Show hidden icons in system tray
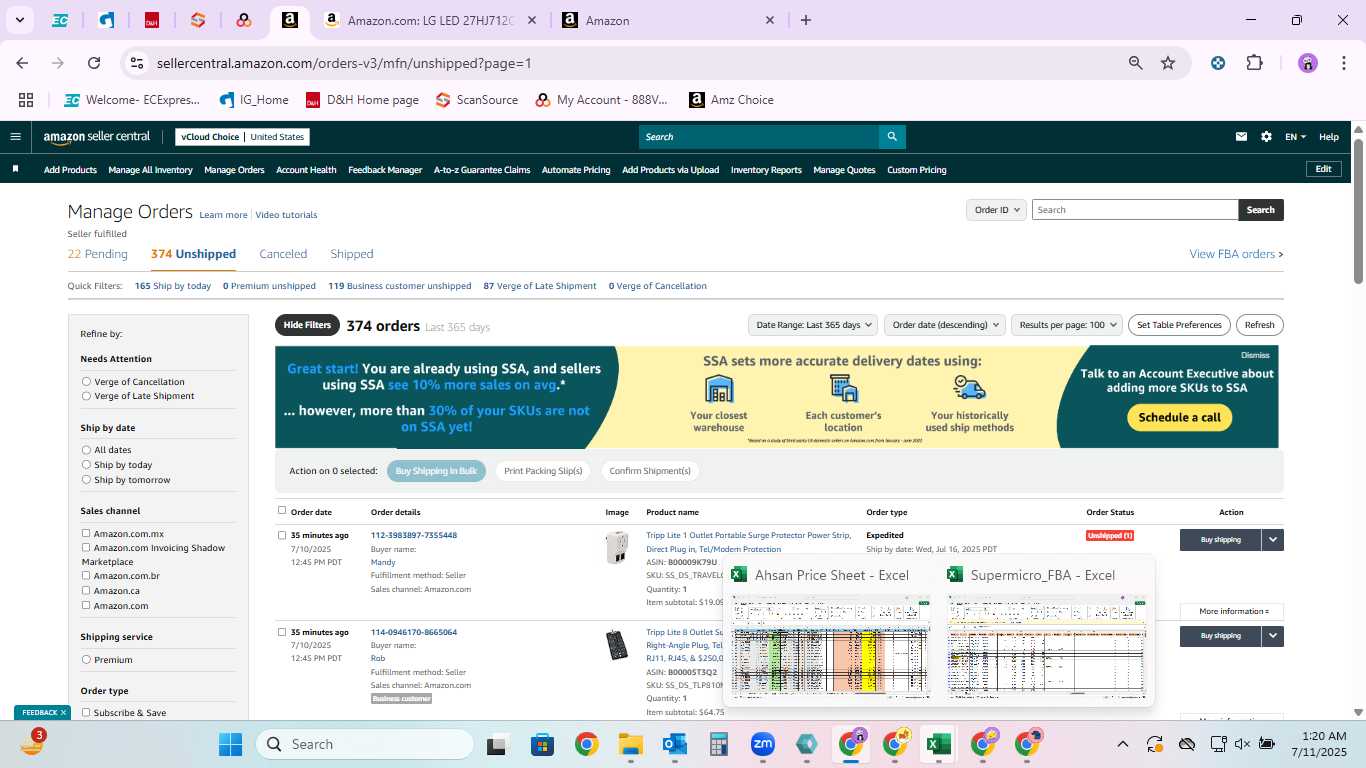 pyautogui.click(x=1122, y=744)
